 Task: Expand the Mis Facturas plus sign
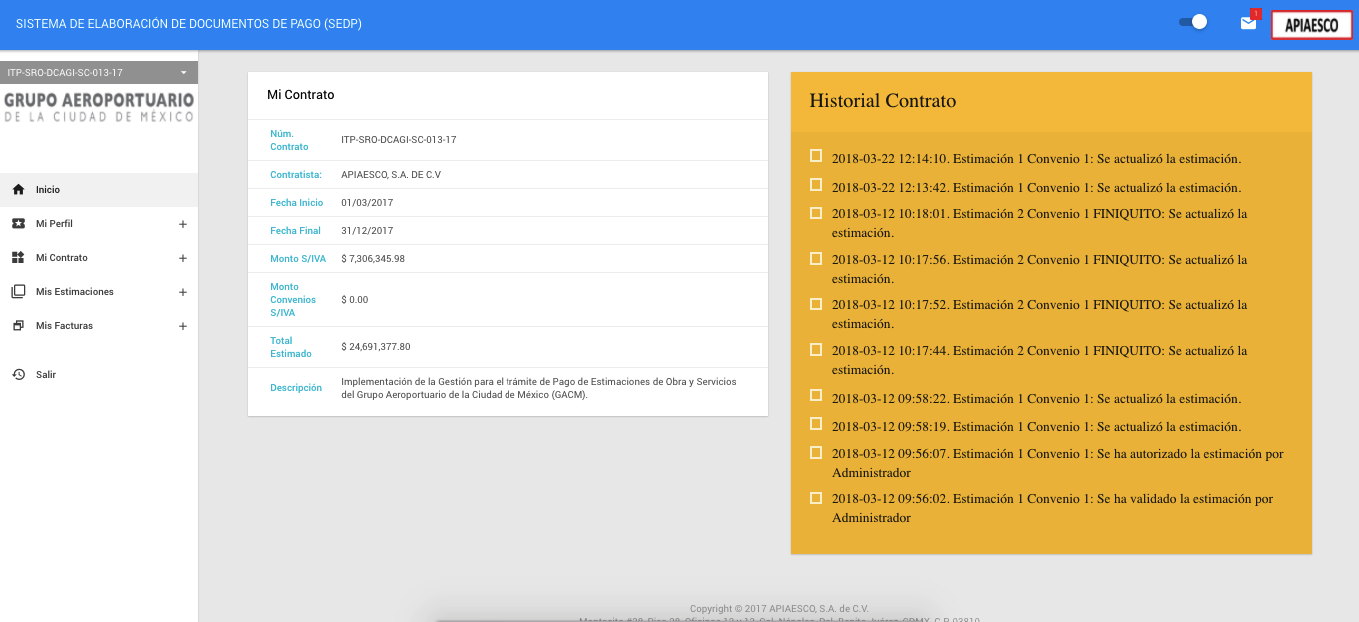coord(182,326)
